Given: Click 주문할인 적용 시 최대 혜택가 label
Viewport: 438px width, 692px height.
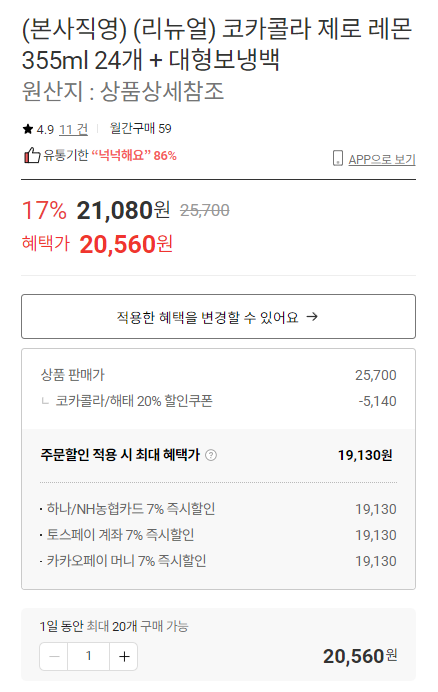Looking at the screenshot, I should click(120, 455).
